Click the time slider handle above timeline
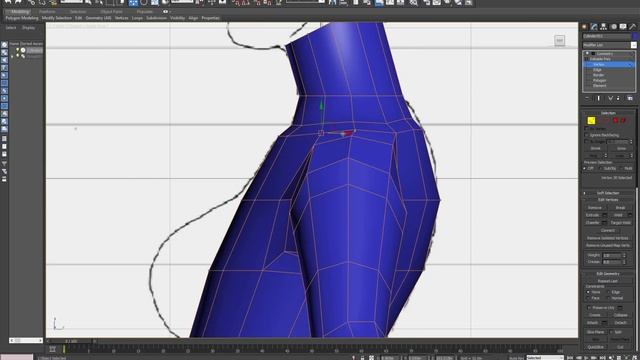 [x=71, y=341]
